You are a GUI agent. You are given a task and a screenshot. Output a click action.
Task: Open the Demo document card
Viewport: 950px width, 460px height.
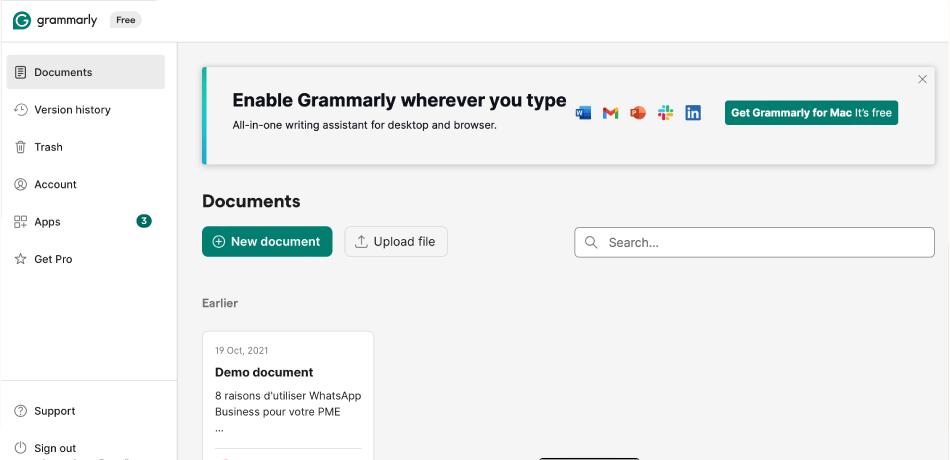[x=288, y=395]
